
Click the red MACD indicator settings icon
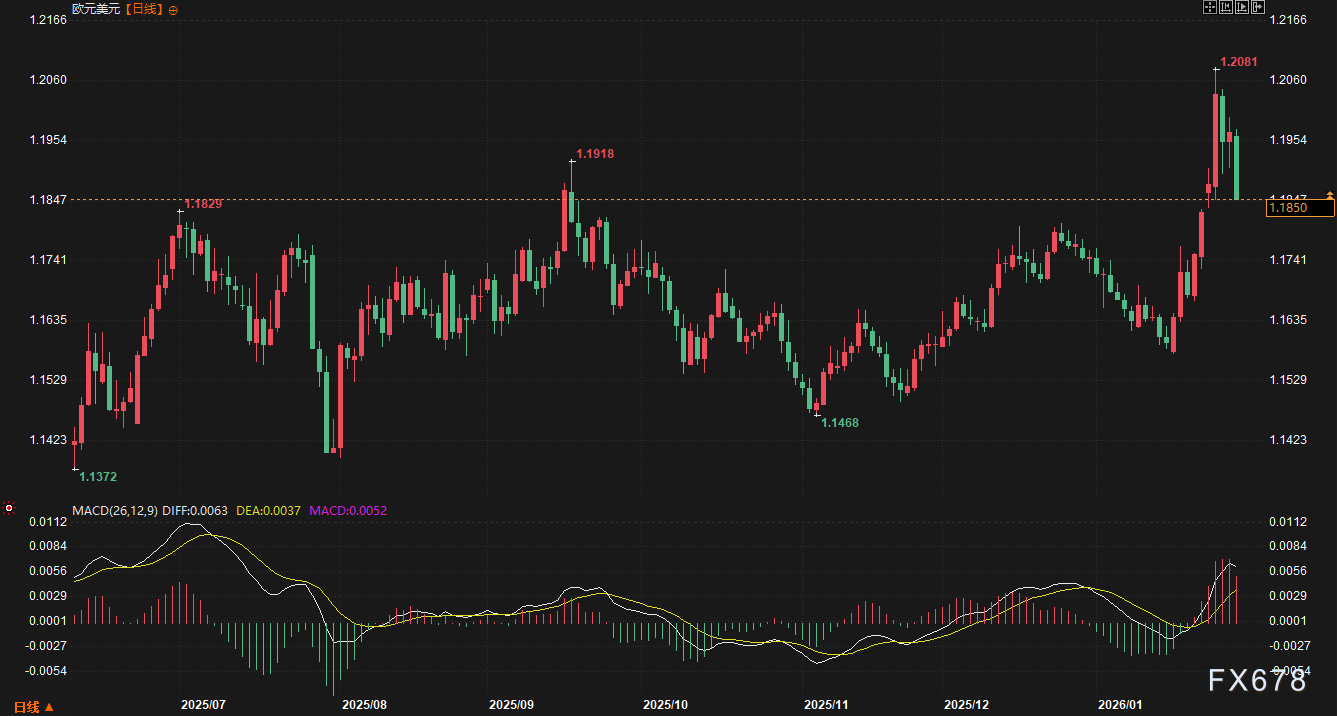click(9, 509)
